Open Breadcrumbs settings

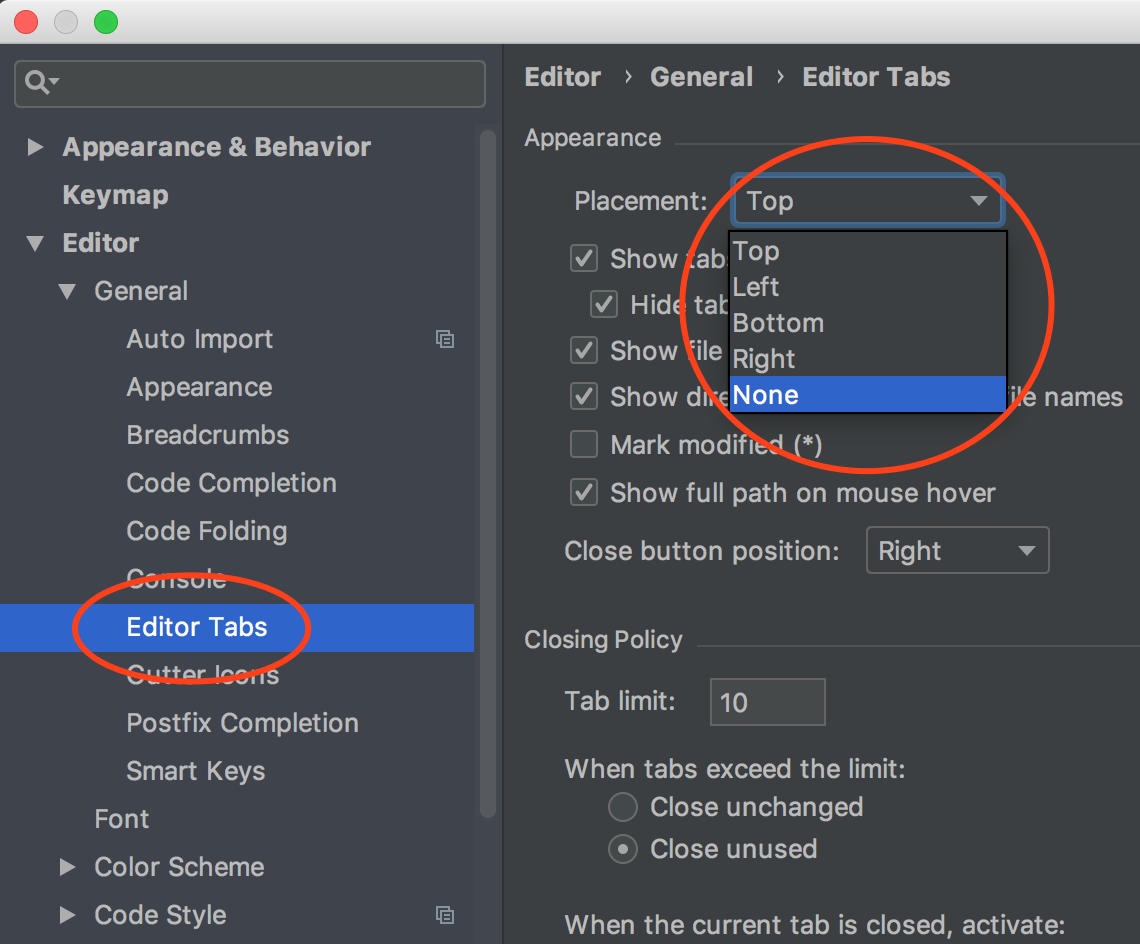[208, 435]
